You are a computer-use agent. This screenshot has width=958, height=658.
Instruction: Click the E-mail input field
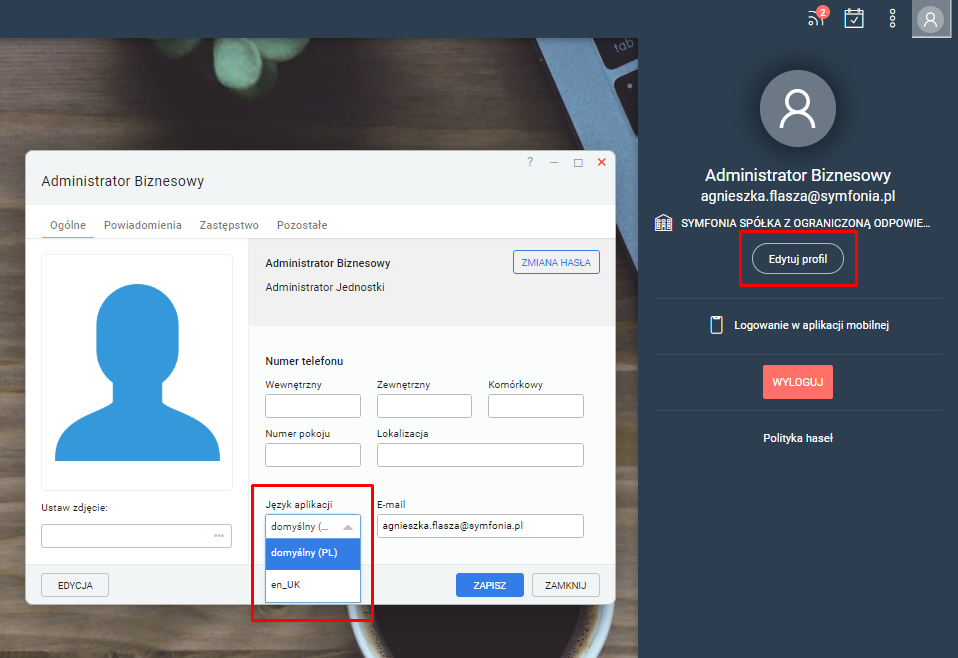[480, 526]
